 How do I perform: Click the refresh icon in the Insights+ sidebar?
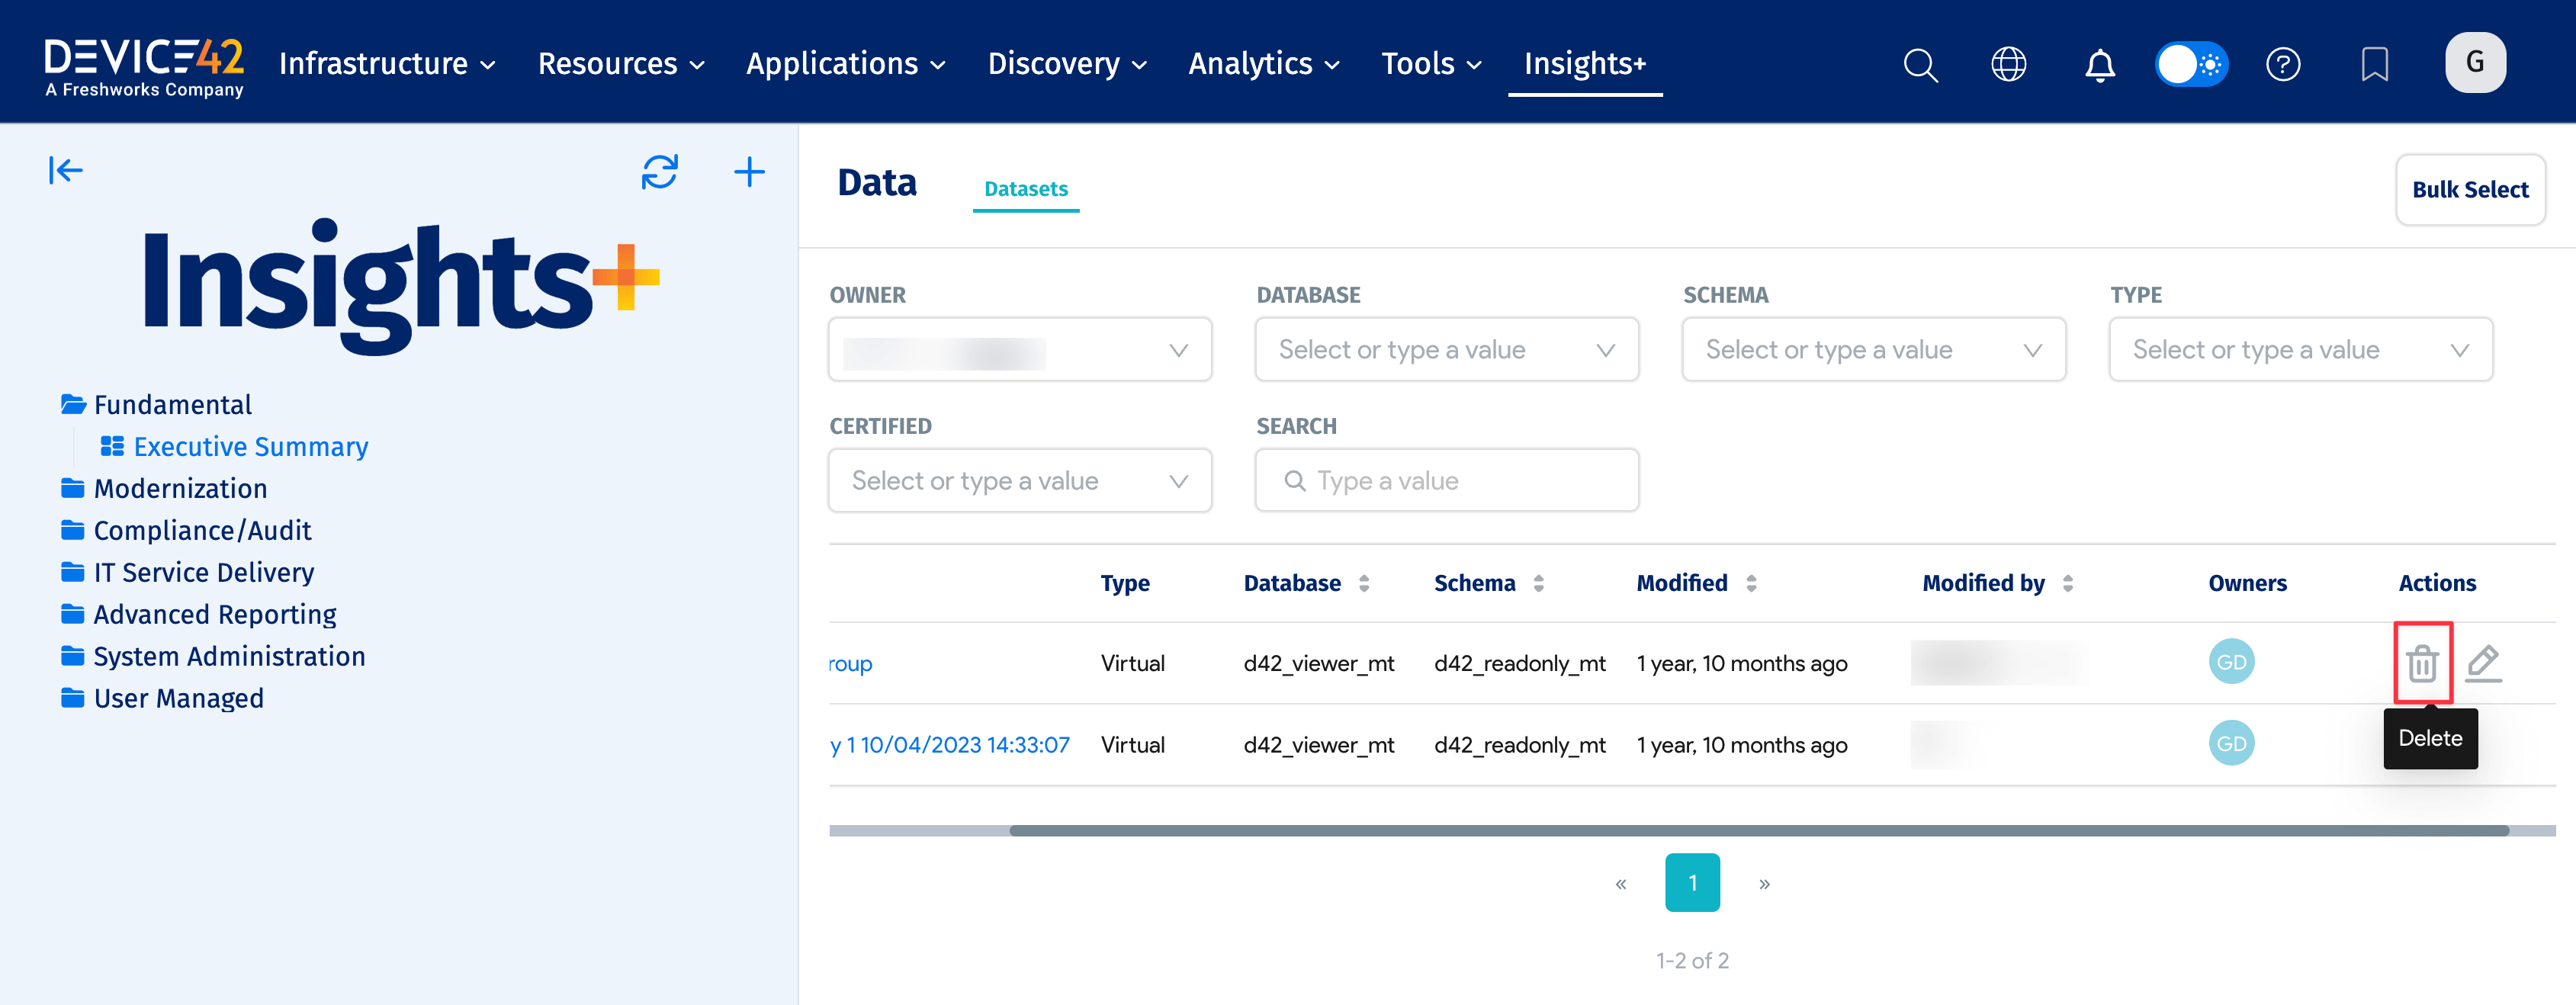coord(659,172)
